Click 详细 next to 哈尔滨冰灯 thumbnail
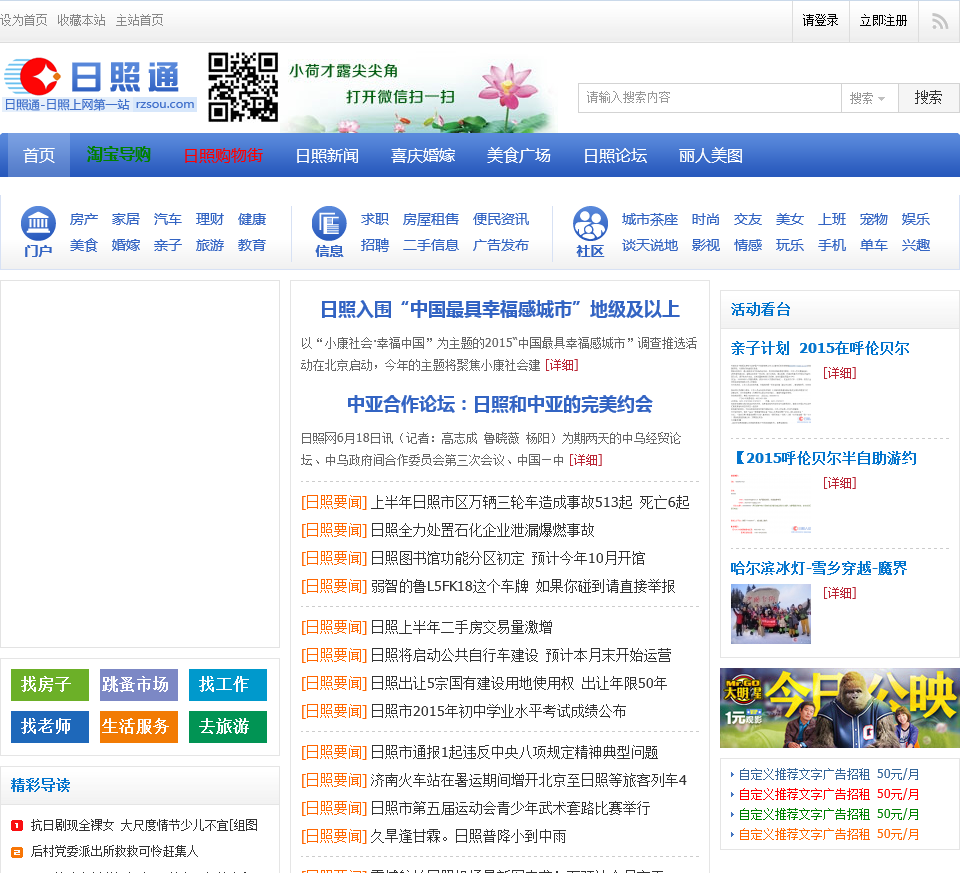The height and width of the screenshot is (873, 960). click(839, 593)
